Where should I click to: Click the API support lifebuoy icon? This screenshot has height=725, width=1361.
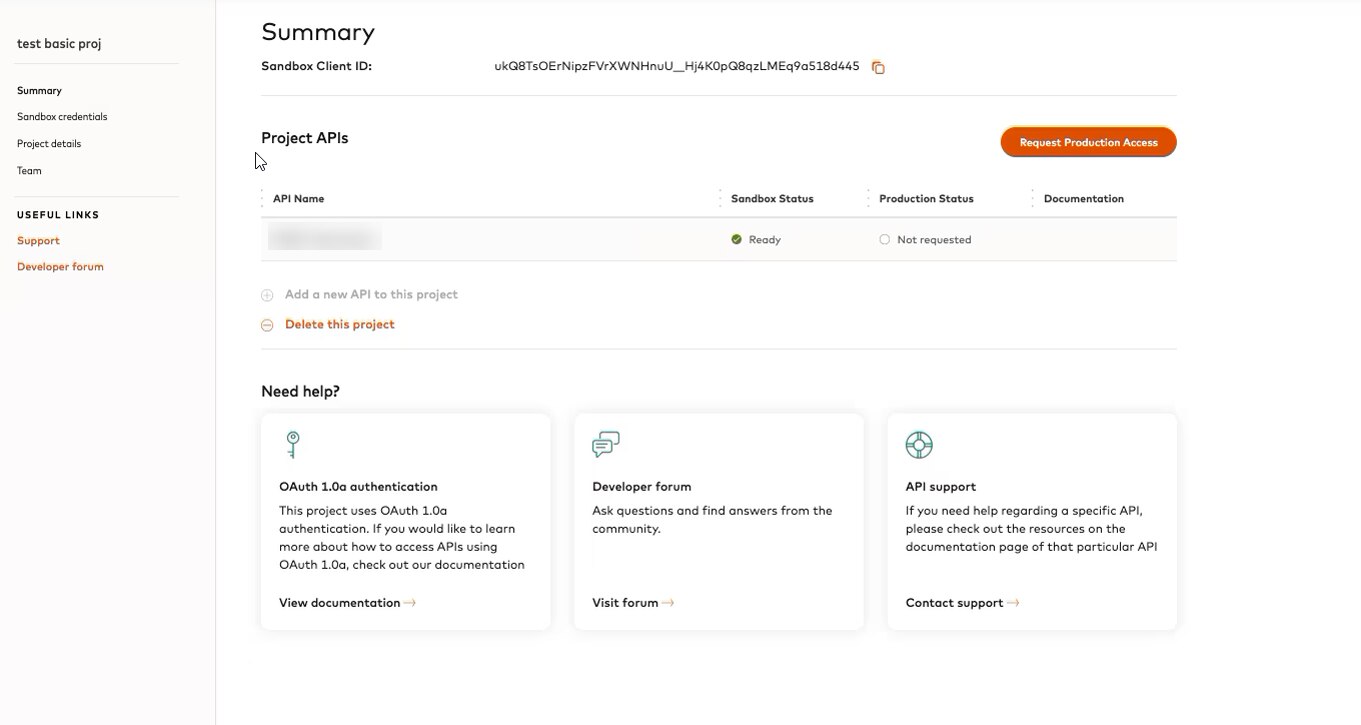click(918, 444)
